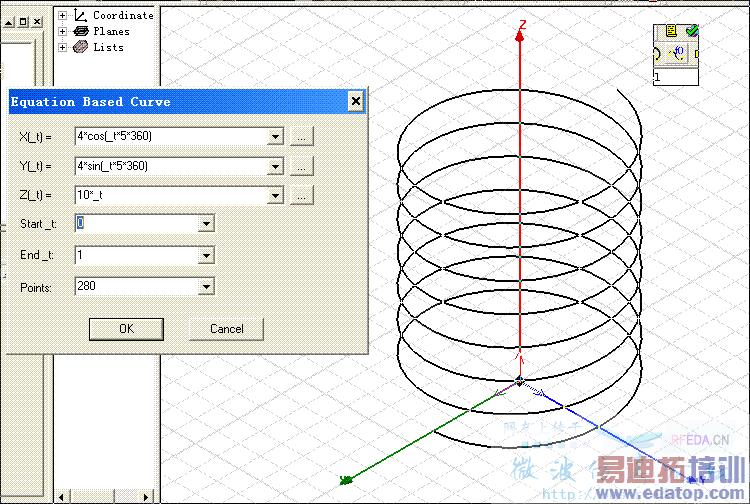The image size is (750, 504).
Task: Click the Y(_t) field 4*sin(_t*5*360)
Action: pyautogui.click(x=171, y=166)
